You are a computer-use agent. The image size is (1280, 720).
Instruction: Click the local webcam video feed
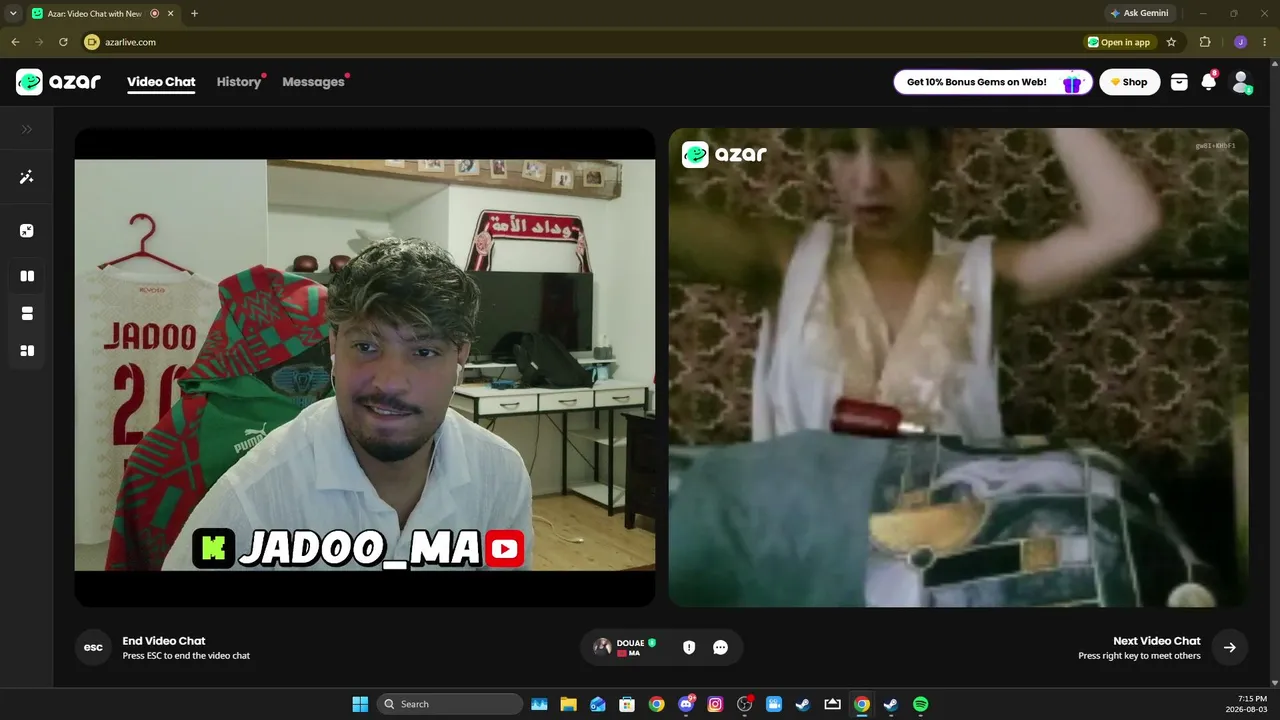click(365, 367)
